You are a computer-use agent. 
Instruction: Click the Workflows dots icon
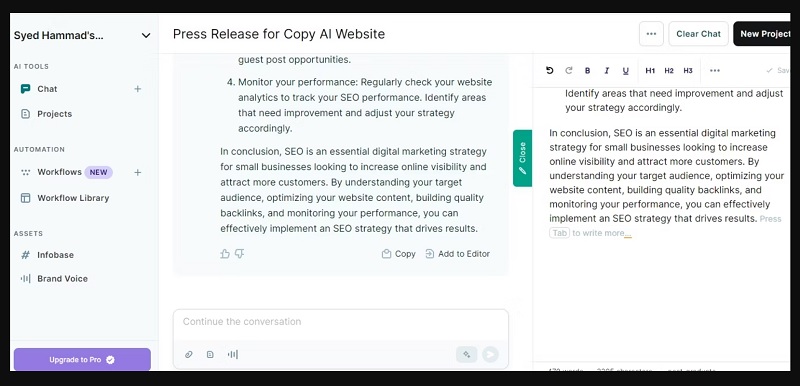(x=25, y=172)
